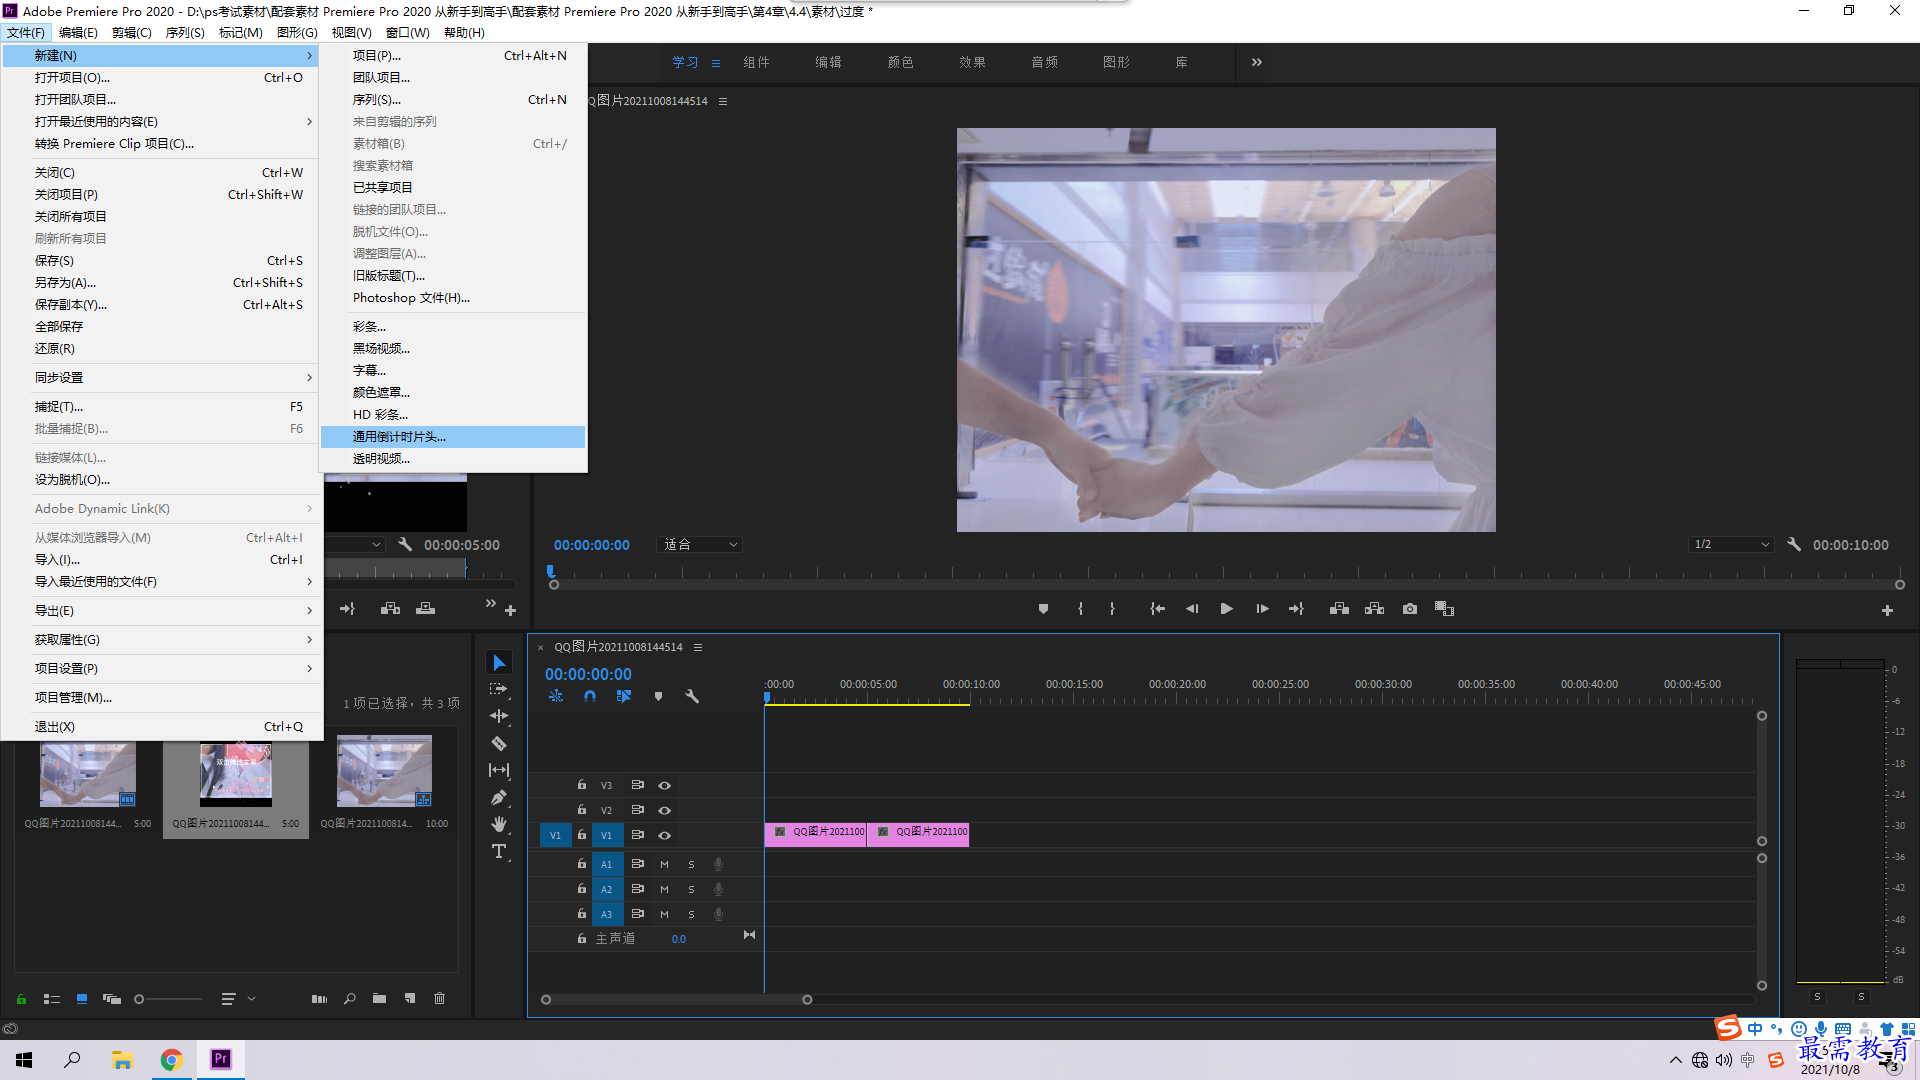This screenshot has height=1080, width=1920.
Task: Open the 编辑(E) menu
Action: [x=78, y=33]
